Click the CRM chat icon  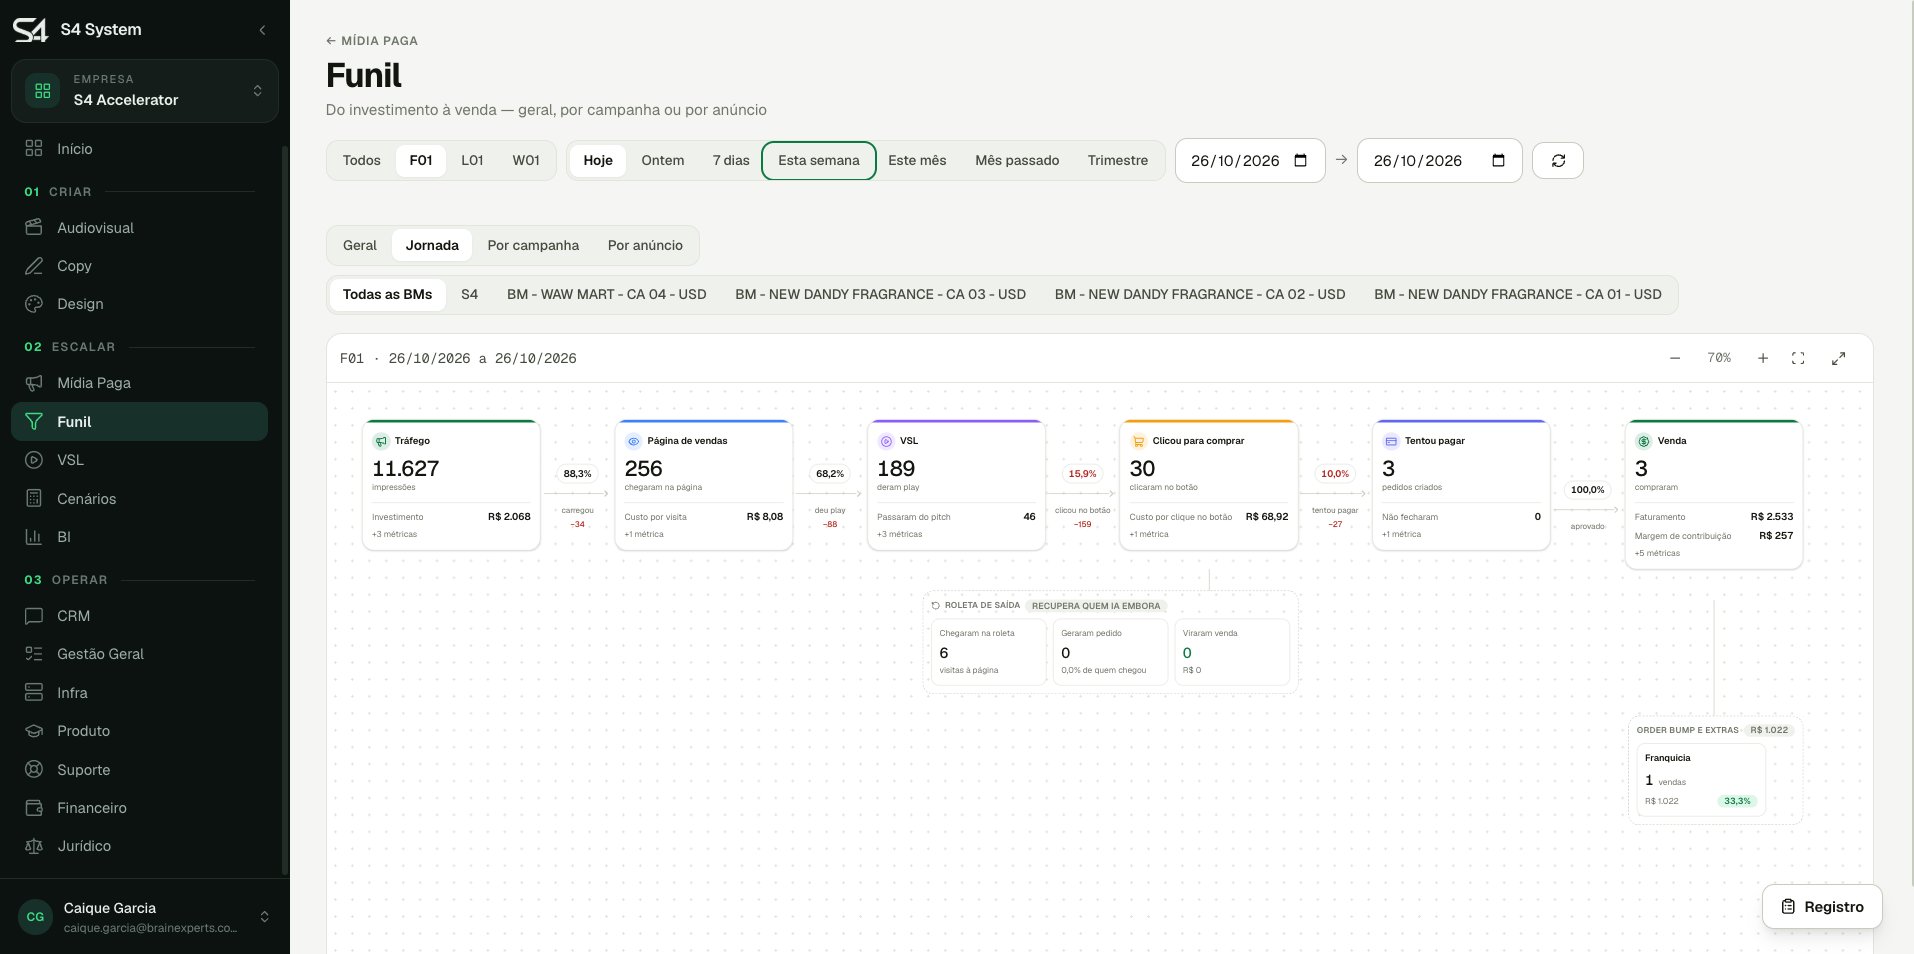click(34, 616)
